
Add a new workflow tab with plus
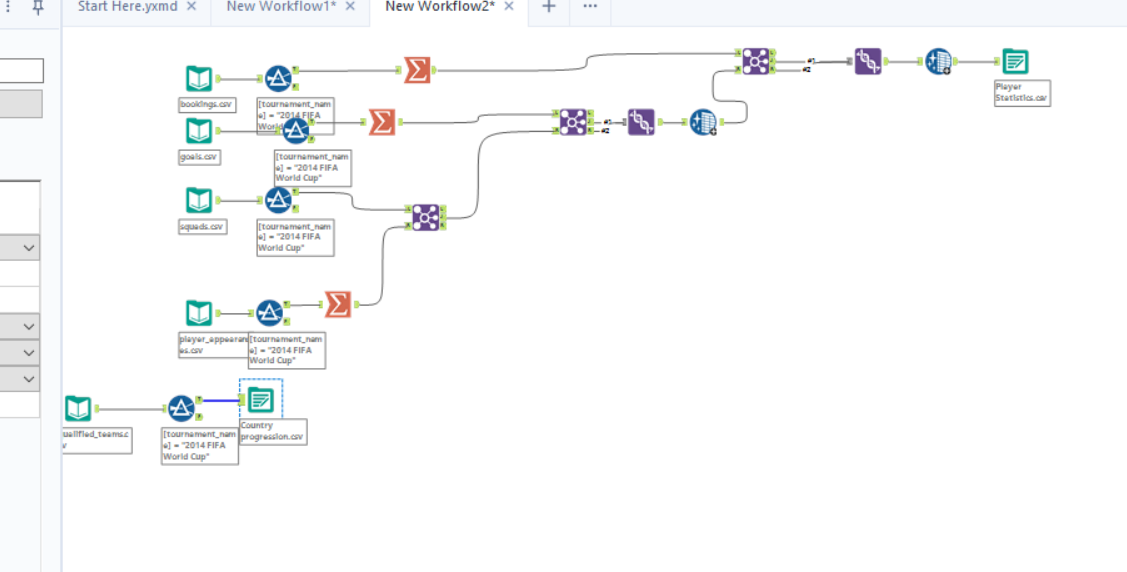pos(548,6)
